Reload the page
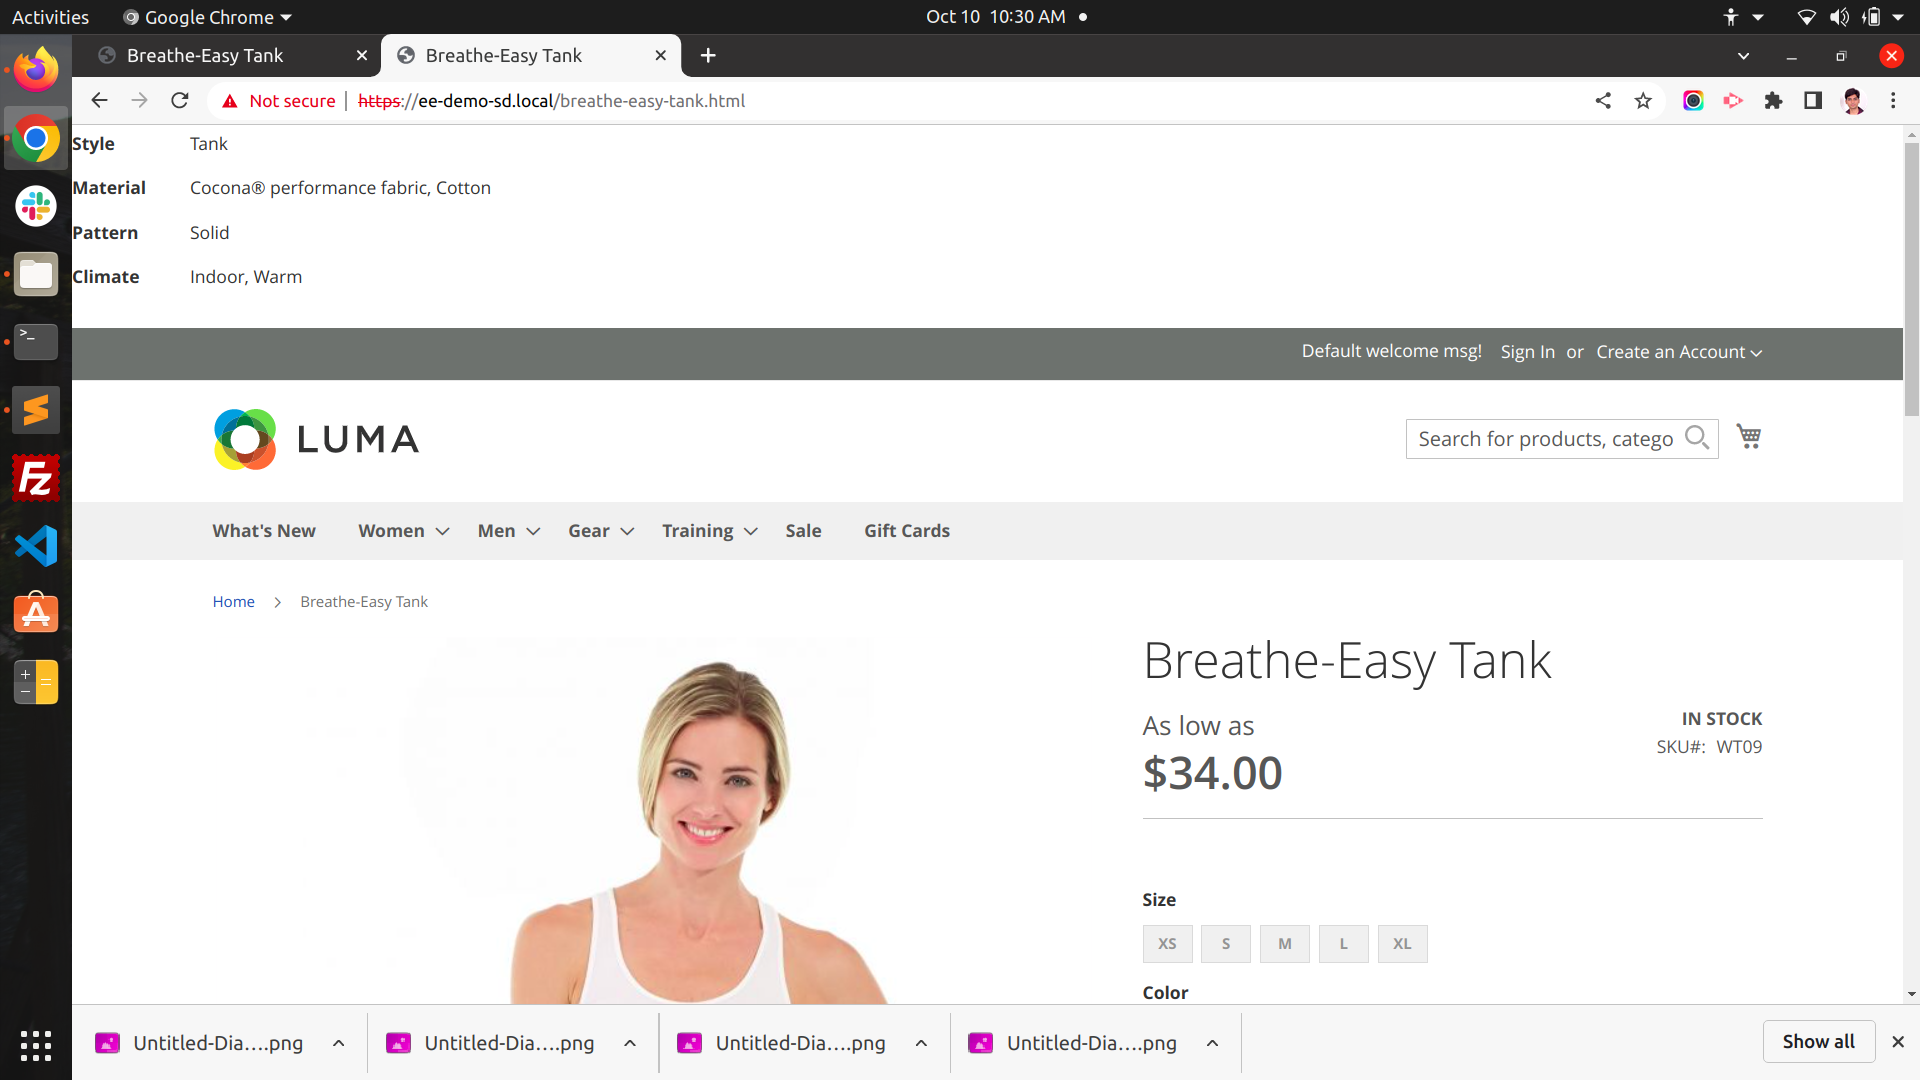 (180, 100)
